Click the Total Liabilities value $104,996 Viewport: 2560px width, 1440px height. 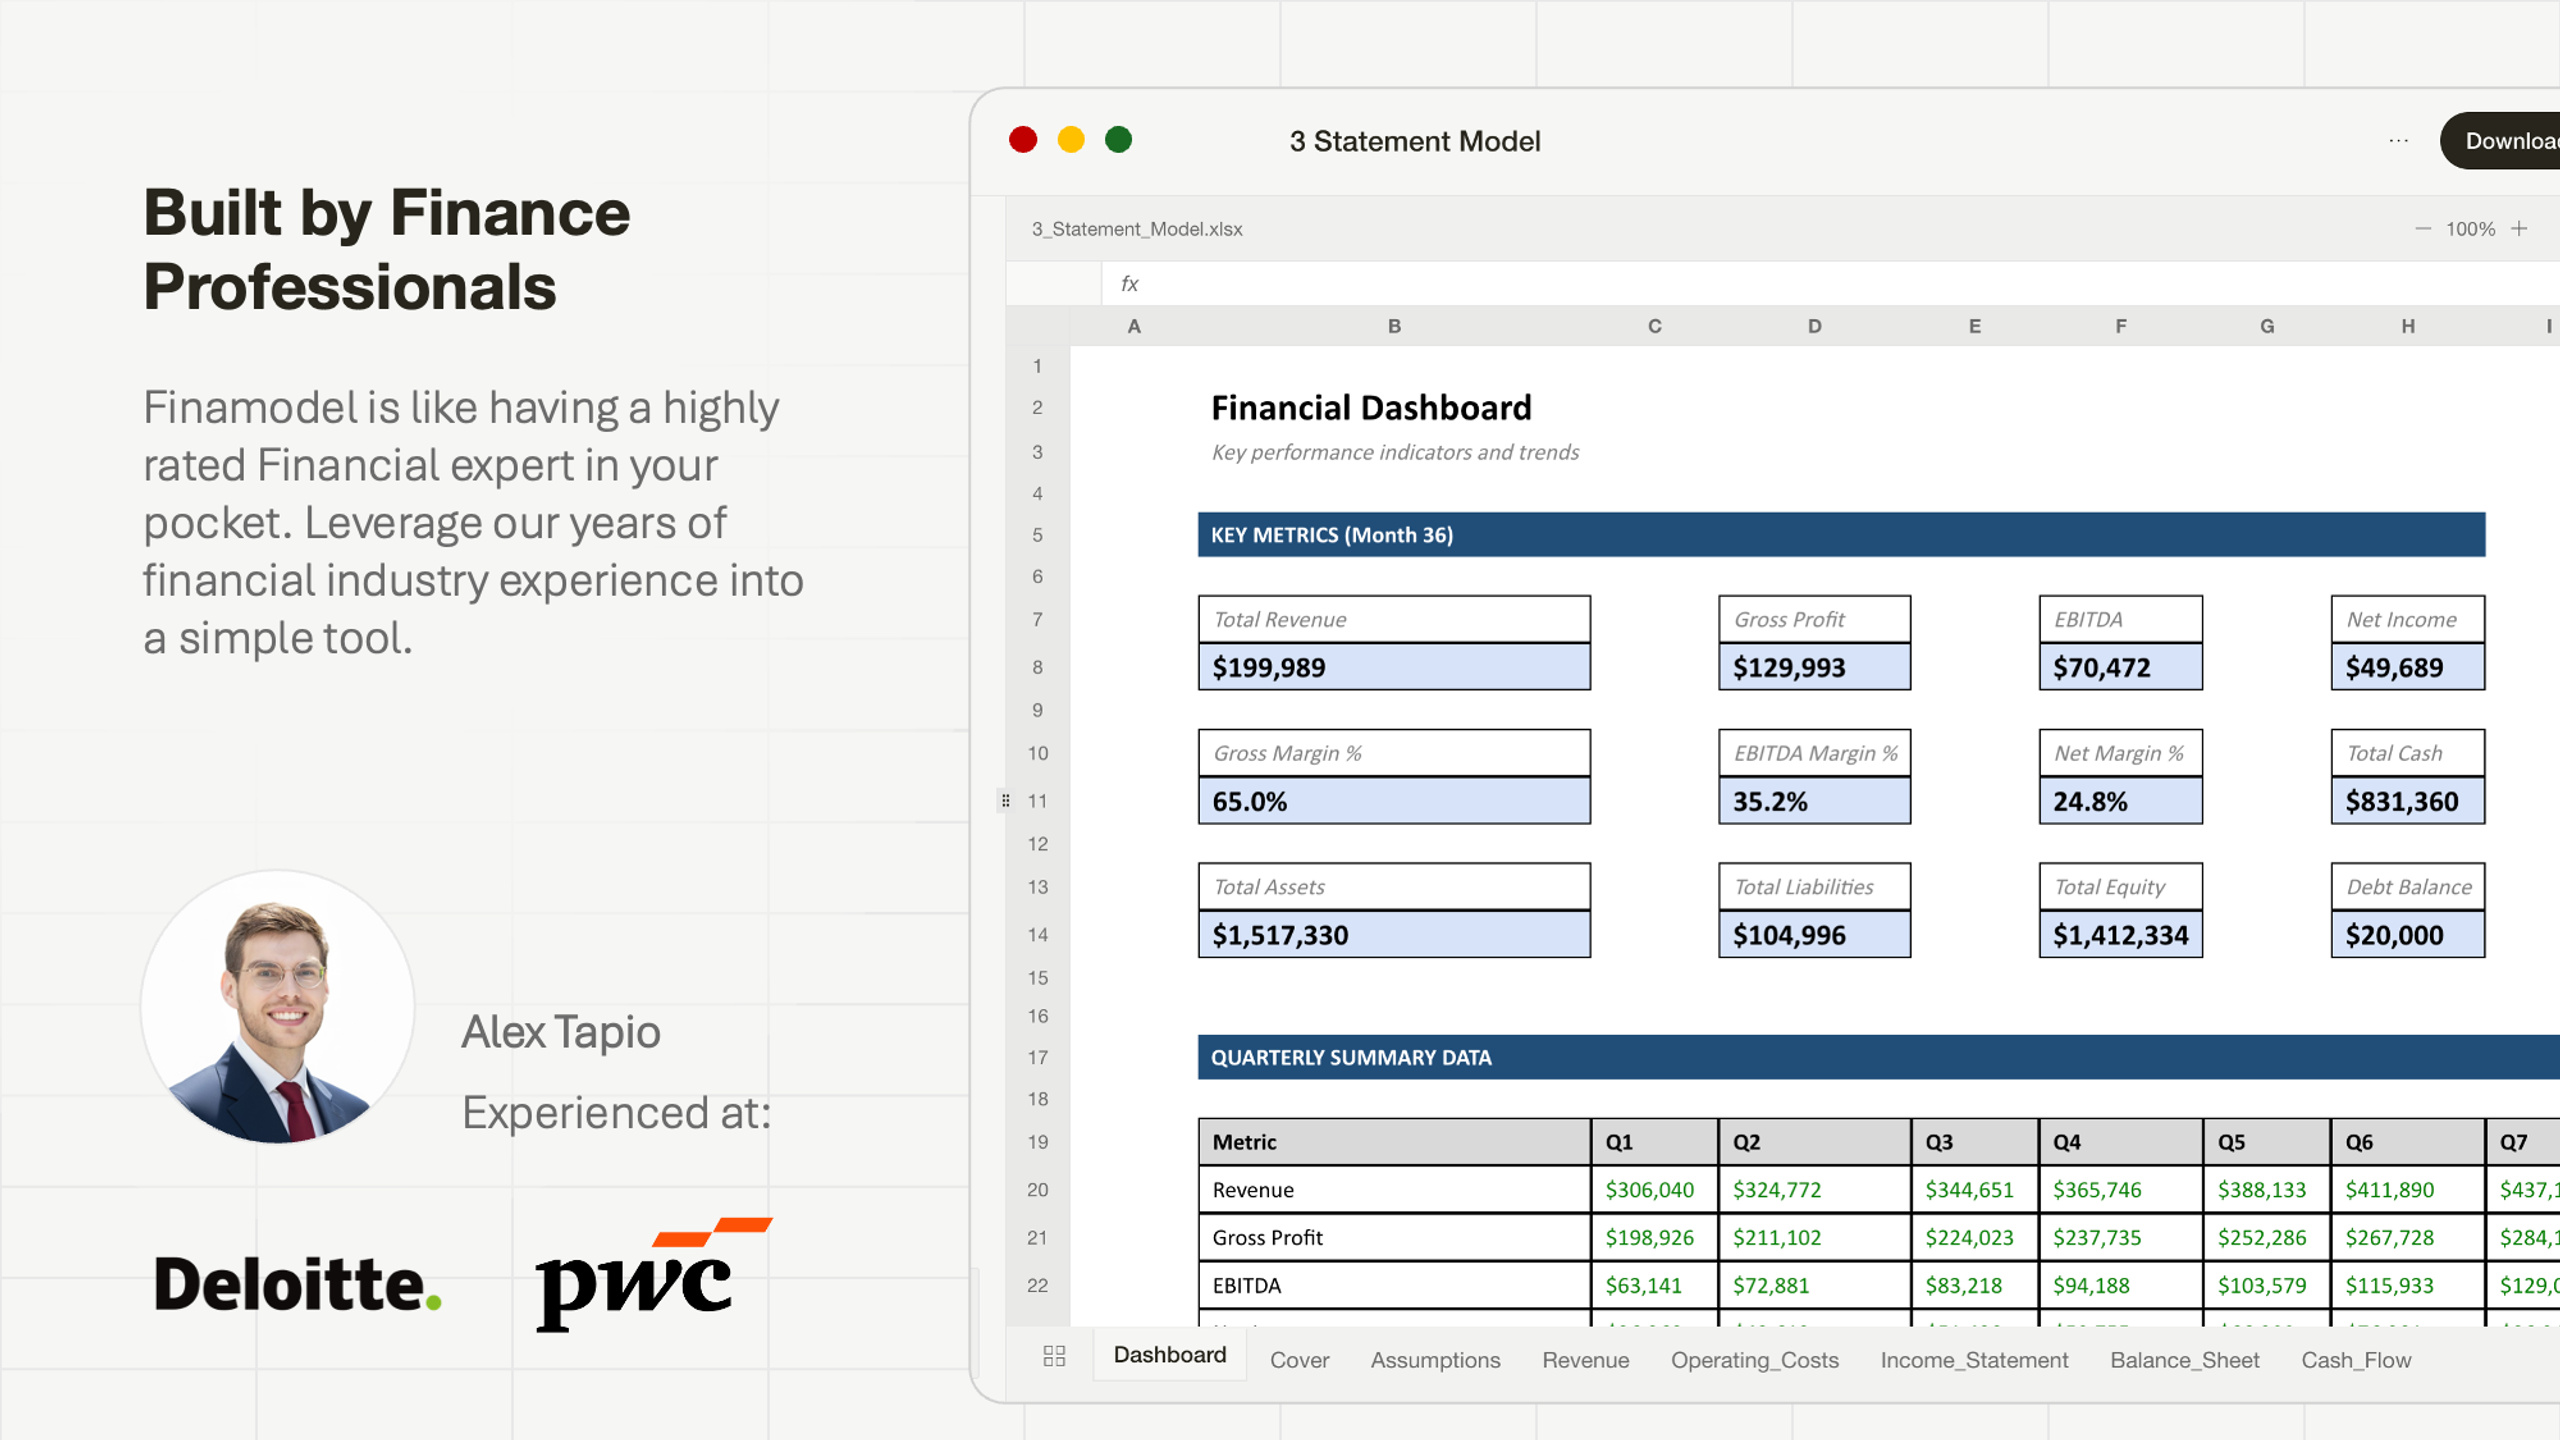[x=1814, y=935]
